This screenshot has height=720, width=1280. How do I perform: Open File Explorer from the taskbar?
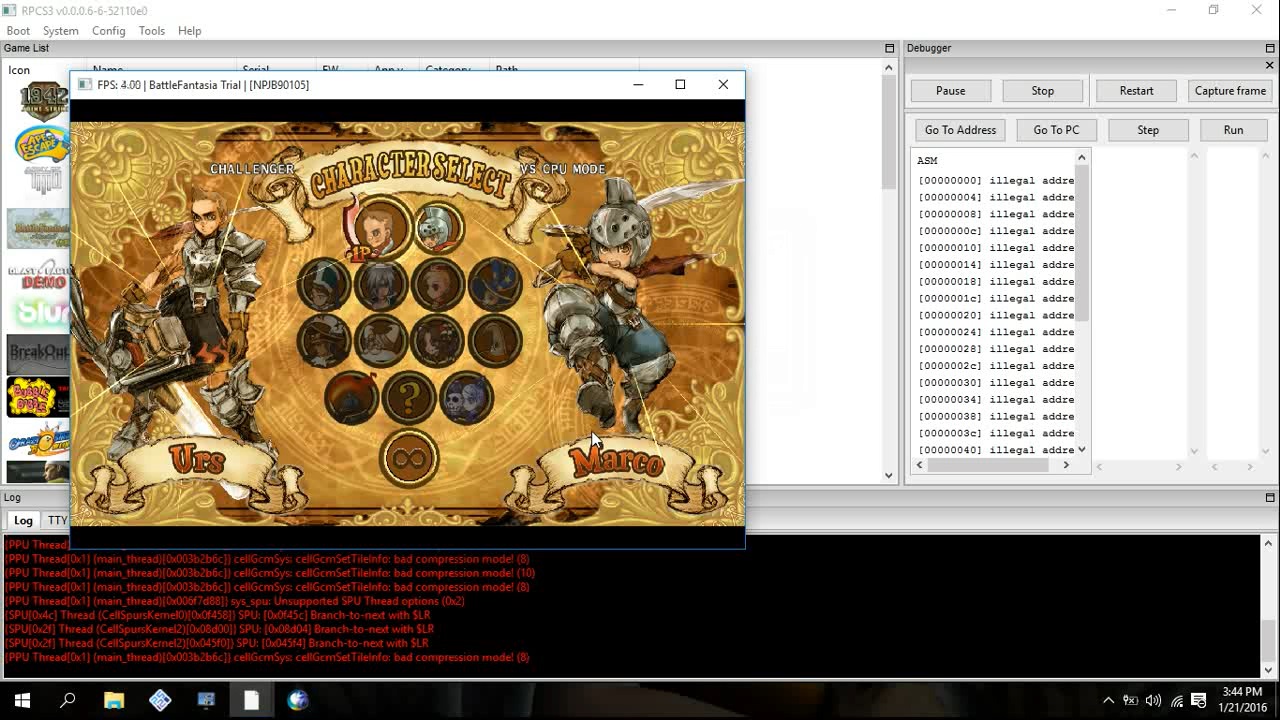[x=114, y=700]
